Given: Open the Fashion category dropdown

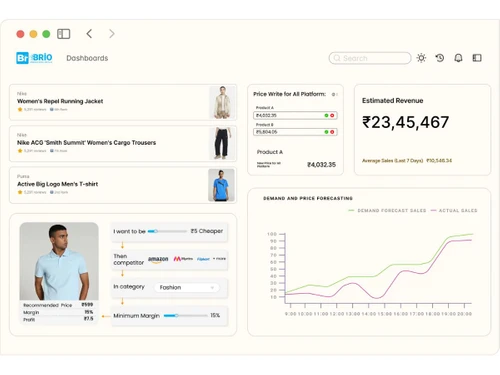Looking at the screenshot, I should point(187,287).
